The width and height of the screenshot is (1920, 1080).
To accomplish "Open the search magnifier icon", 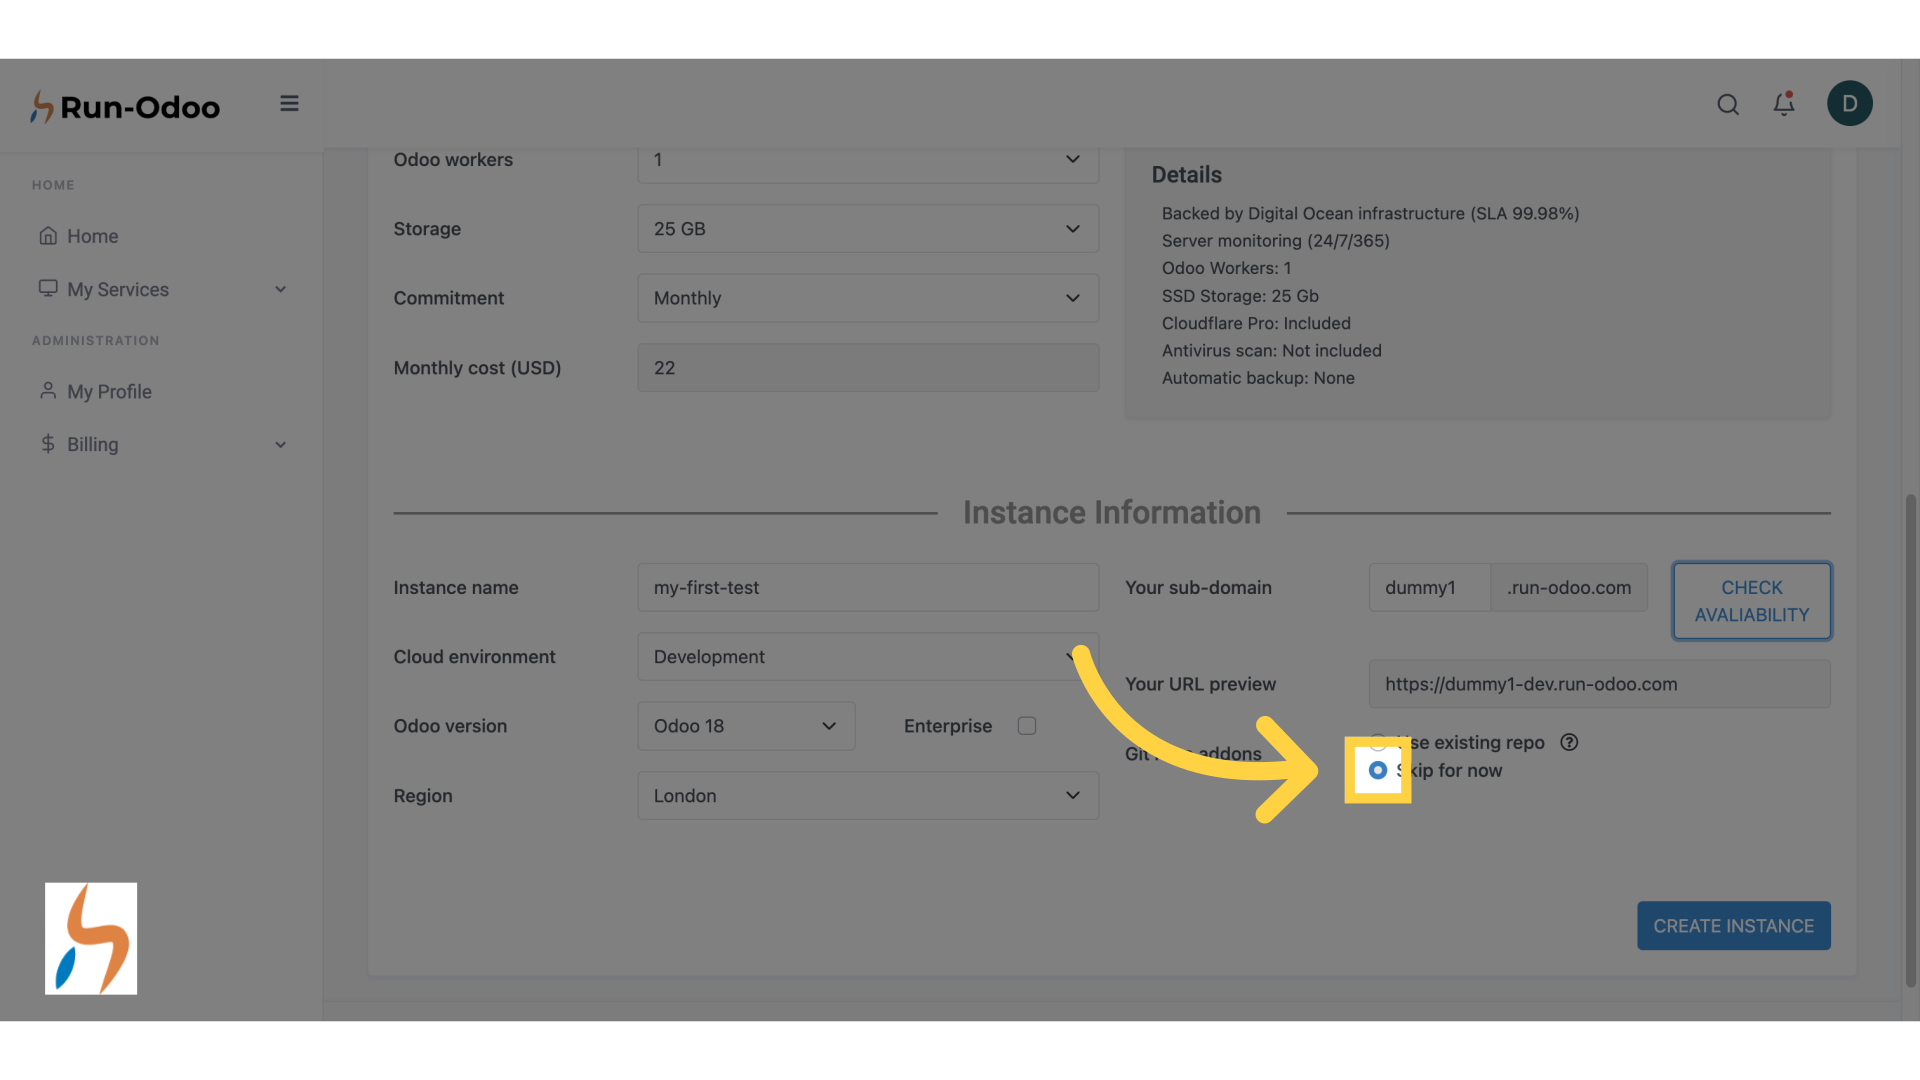I will coord(1728,104).
